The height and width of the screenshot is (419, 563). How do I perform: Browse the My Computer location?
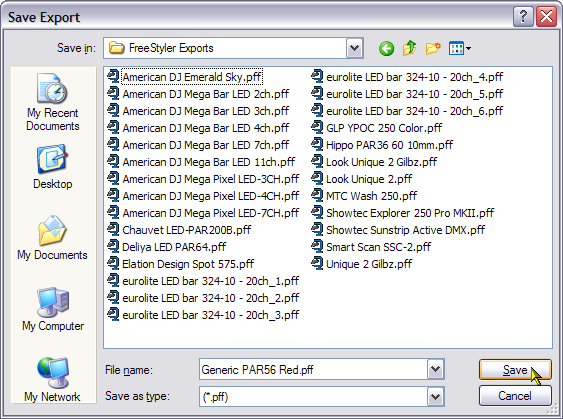point(53,309)
